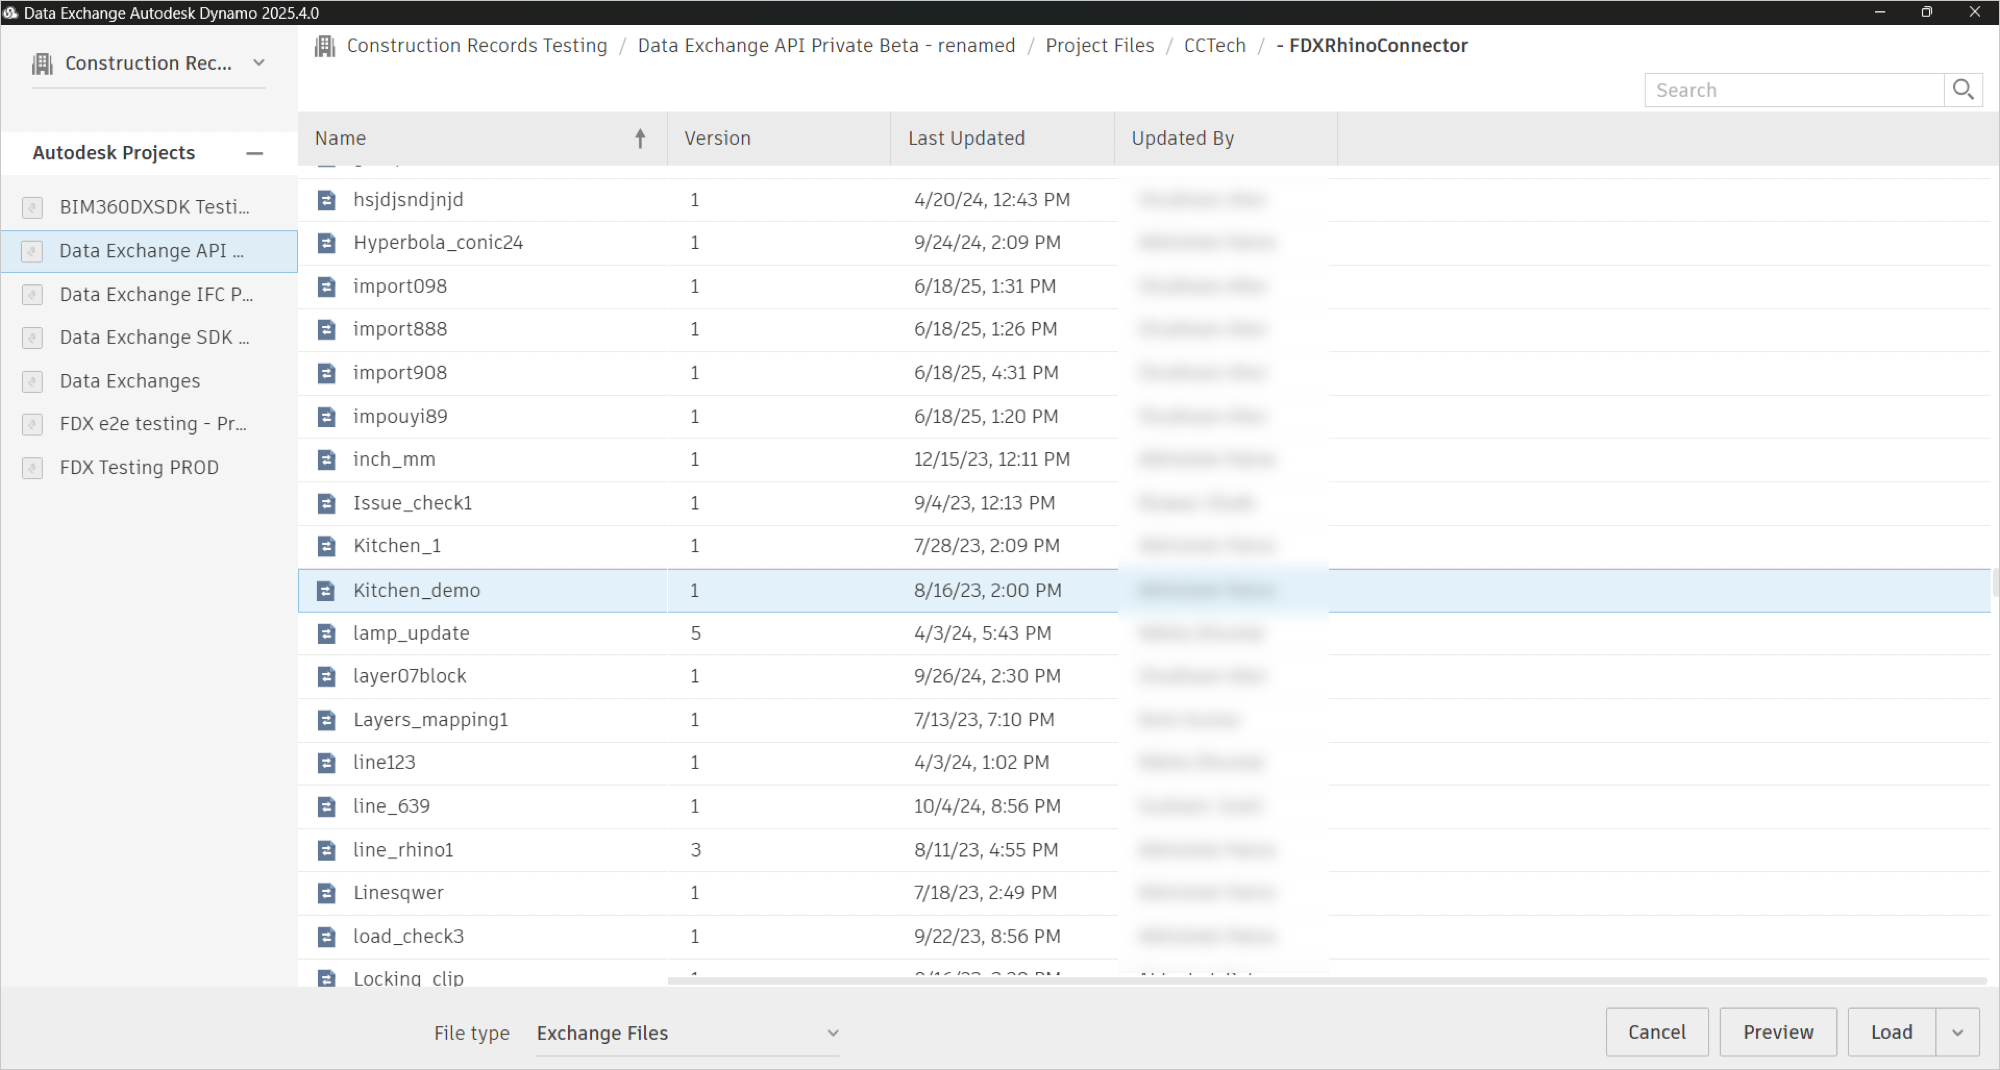Click the exchange icon beside inch_mm
2000x1070 pixels.
coord(326,460)
